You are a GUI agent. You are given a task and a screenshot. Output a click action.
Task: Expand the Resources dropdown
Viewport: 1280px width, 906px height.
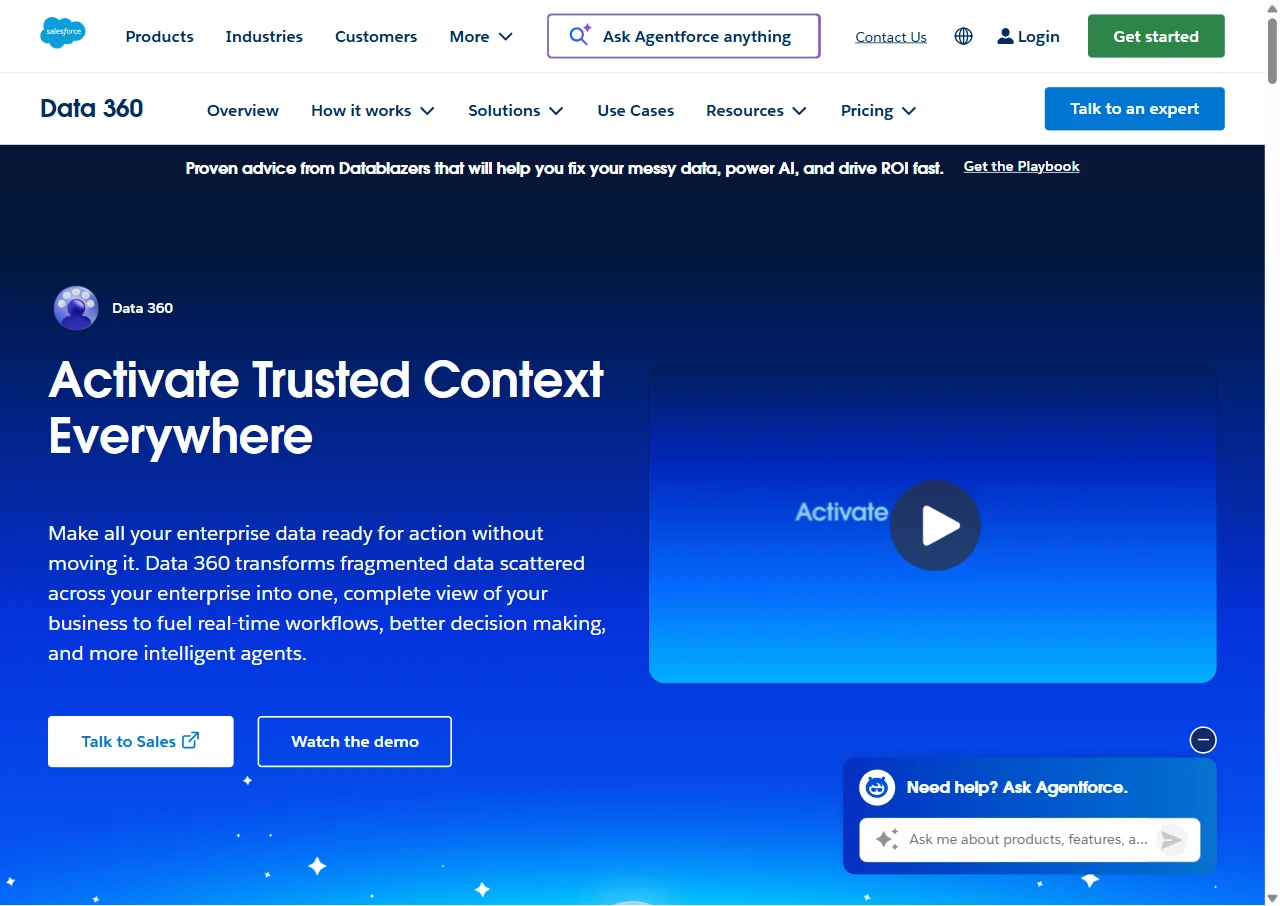tap(756, 110)
